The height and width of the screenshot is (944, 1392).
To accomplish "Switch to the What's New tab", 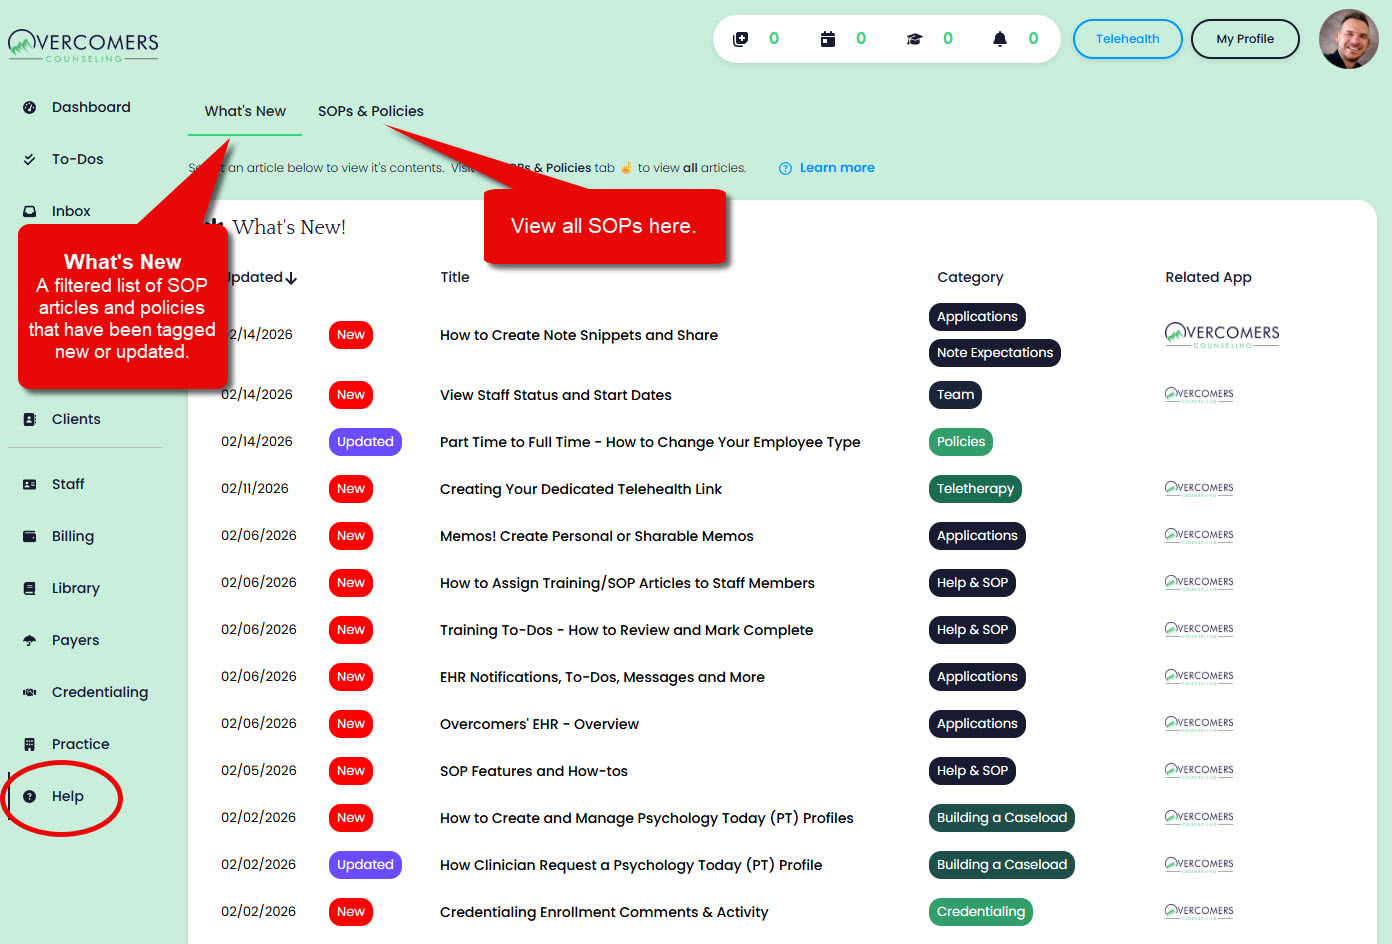I will click(245, 111).
